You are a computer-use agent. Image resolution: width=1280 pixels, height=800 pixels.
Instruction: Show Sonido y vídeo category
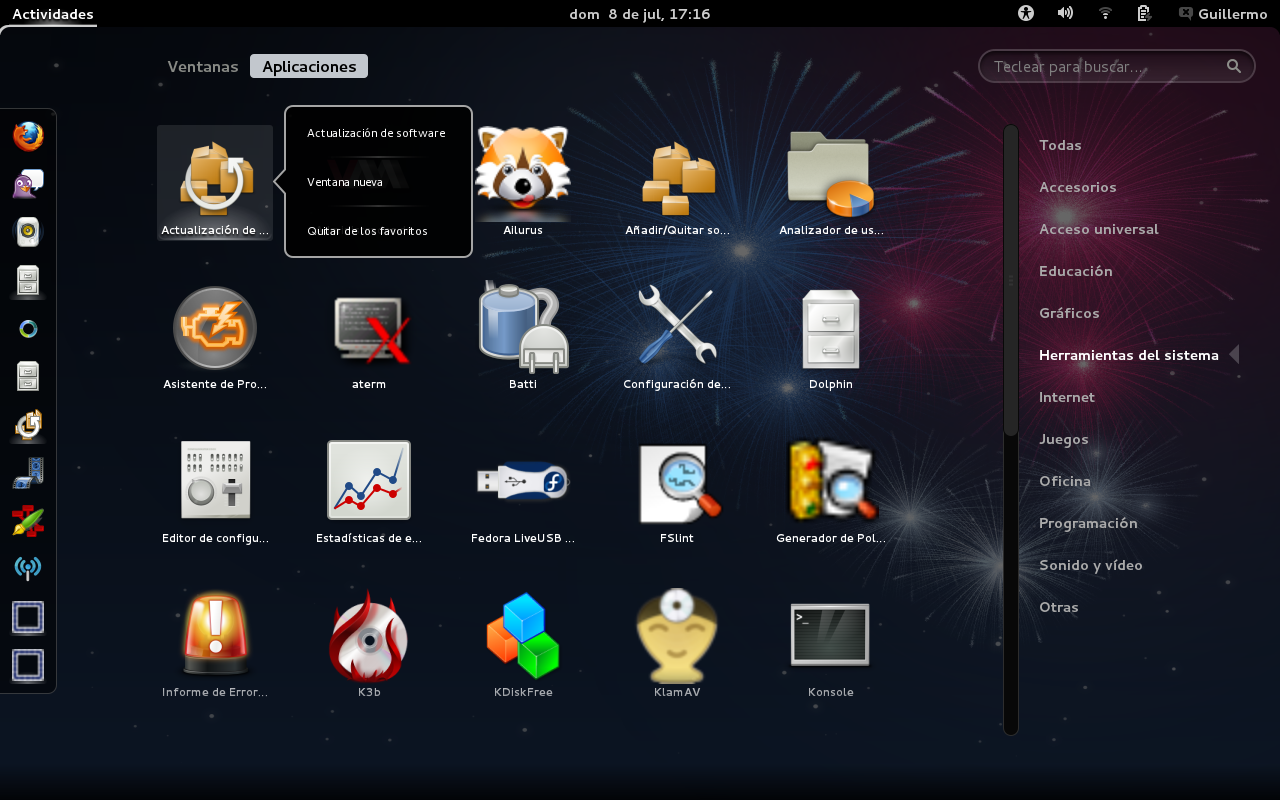pyautogui.click(x=1091, y=565)
